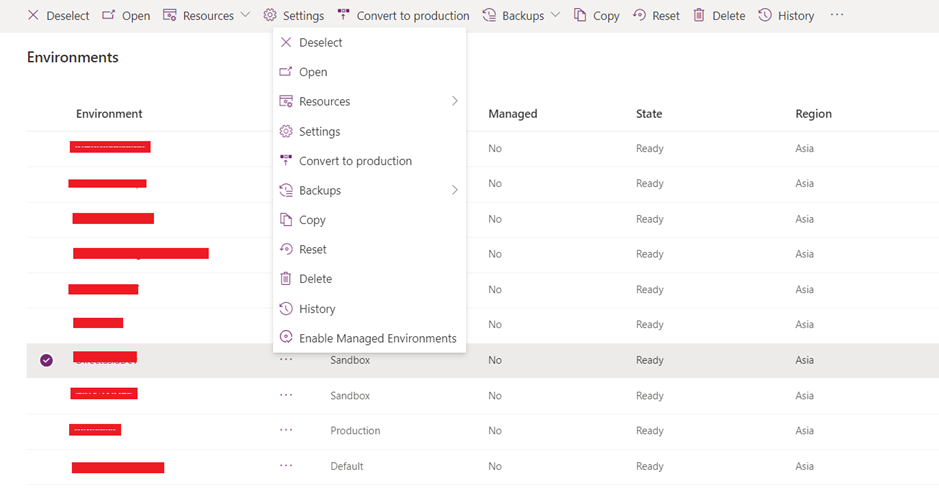Viewport: 939px width, 489px height.
Task: Click the Deselect X icon in toolbar
Action: [x=33, y=16]
